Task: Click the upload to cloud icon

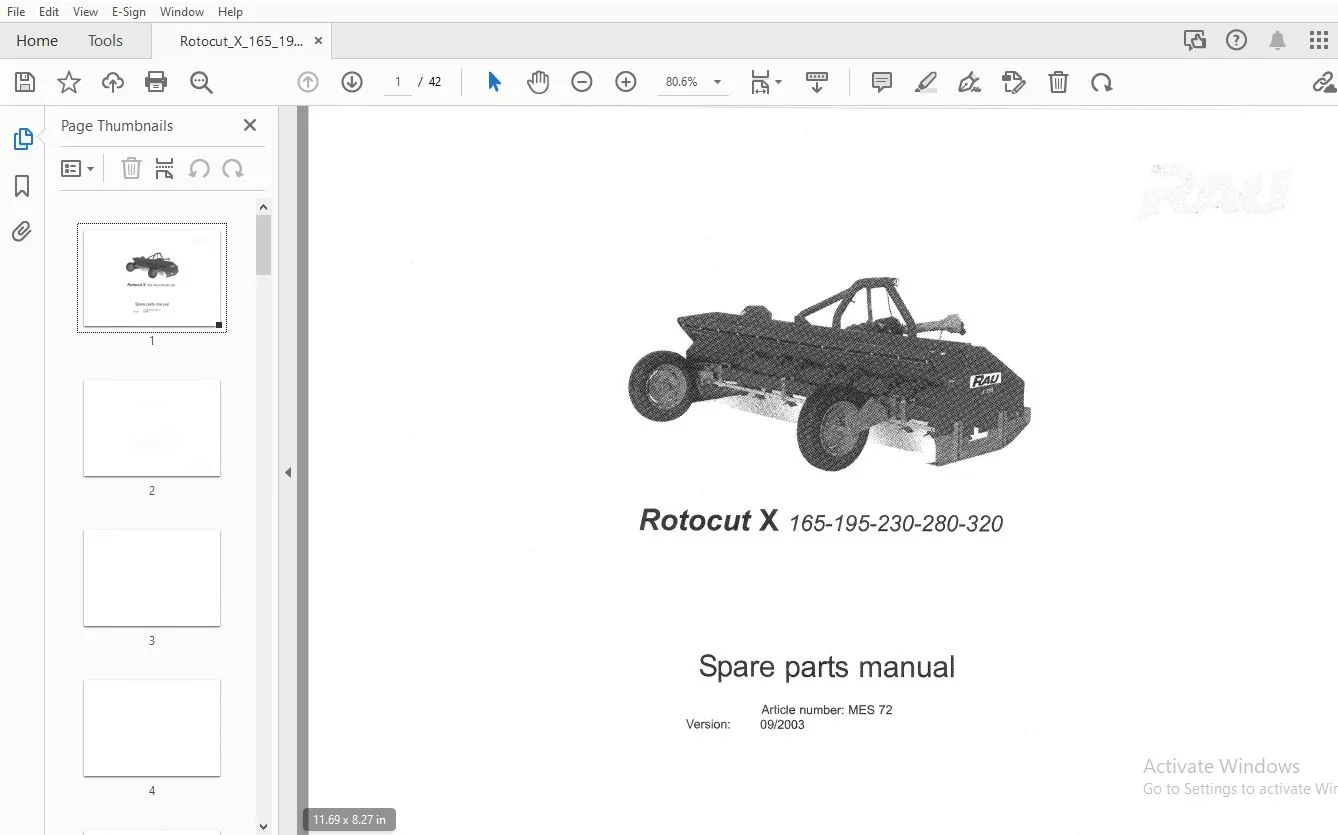Action: point(113,82)
